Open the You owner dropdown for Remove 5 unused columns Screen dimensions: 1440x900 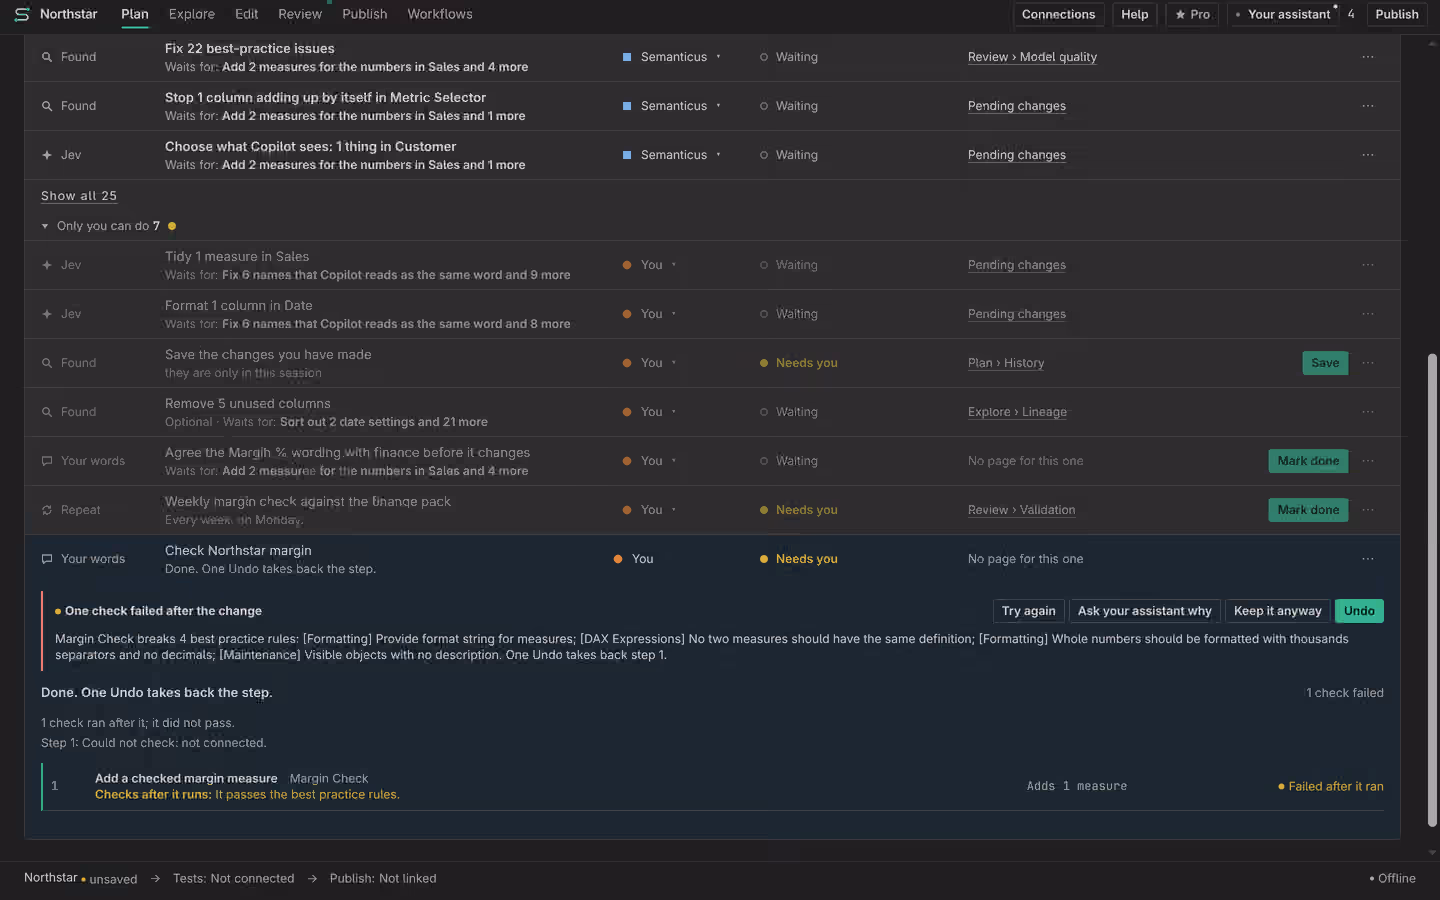click(x=650, y=412)
